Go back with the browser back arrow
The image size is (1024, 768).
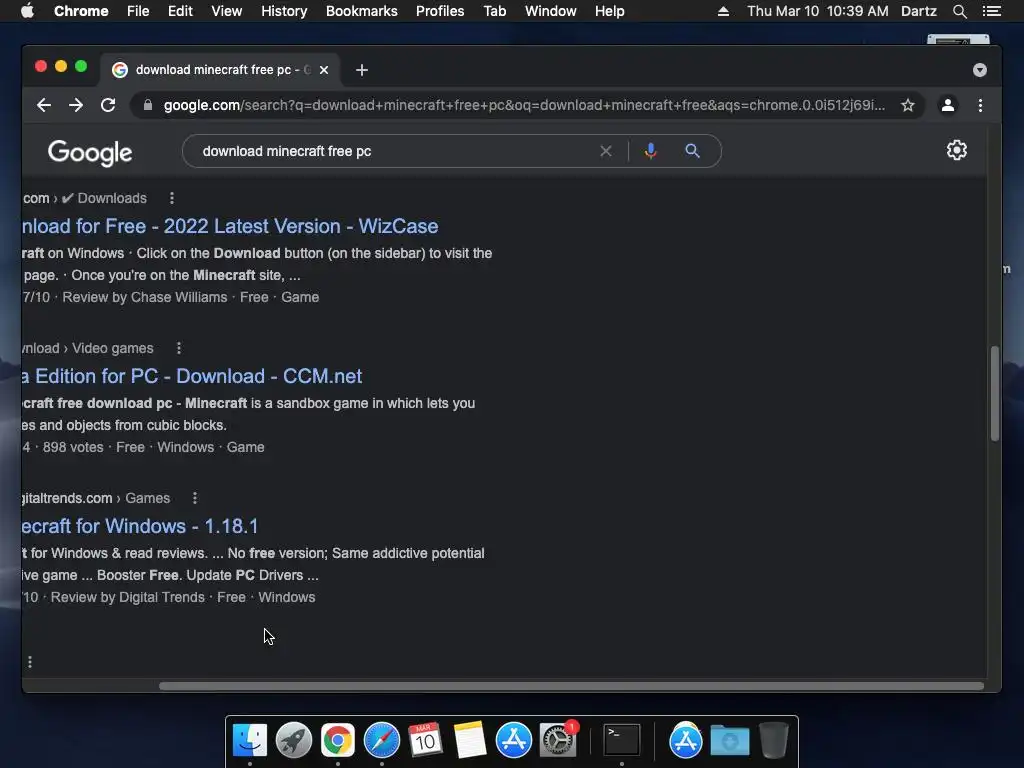pos(44,105)
